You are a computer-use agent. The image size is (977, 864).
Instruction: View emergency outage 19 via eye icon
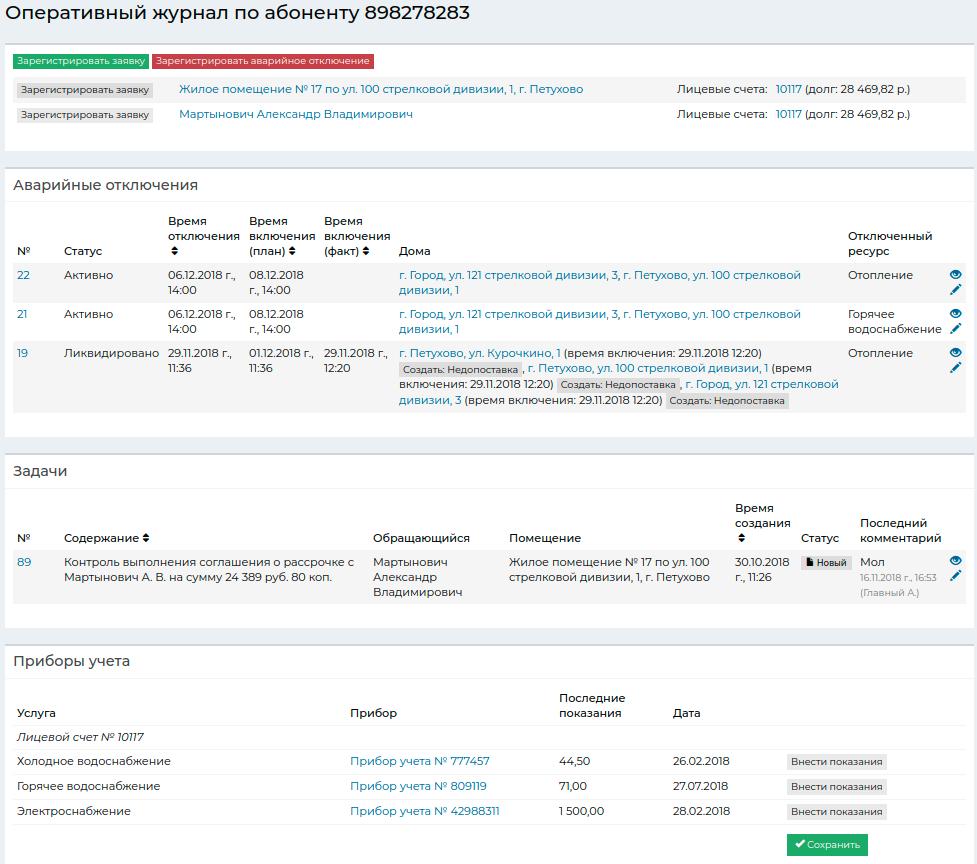coord(955,353)
